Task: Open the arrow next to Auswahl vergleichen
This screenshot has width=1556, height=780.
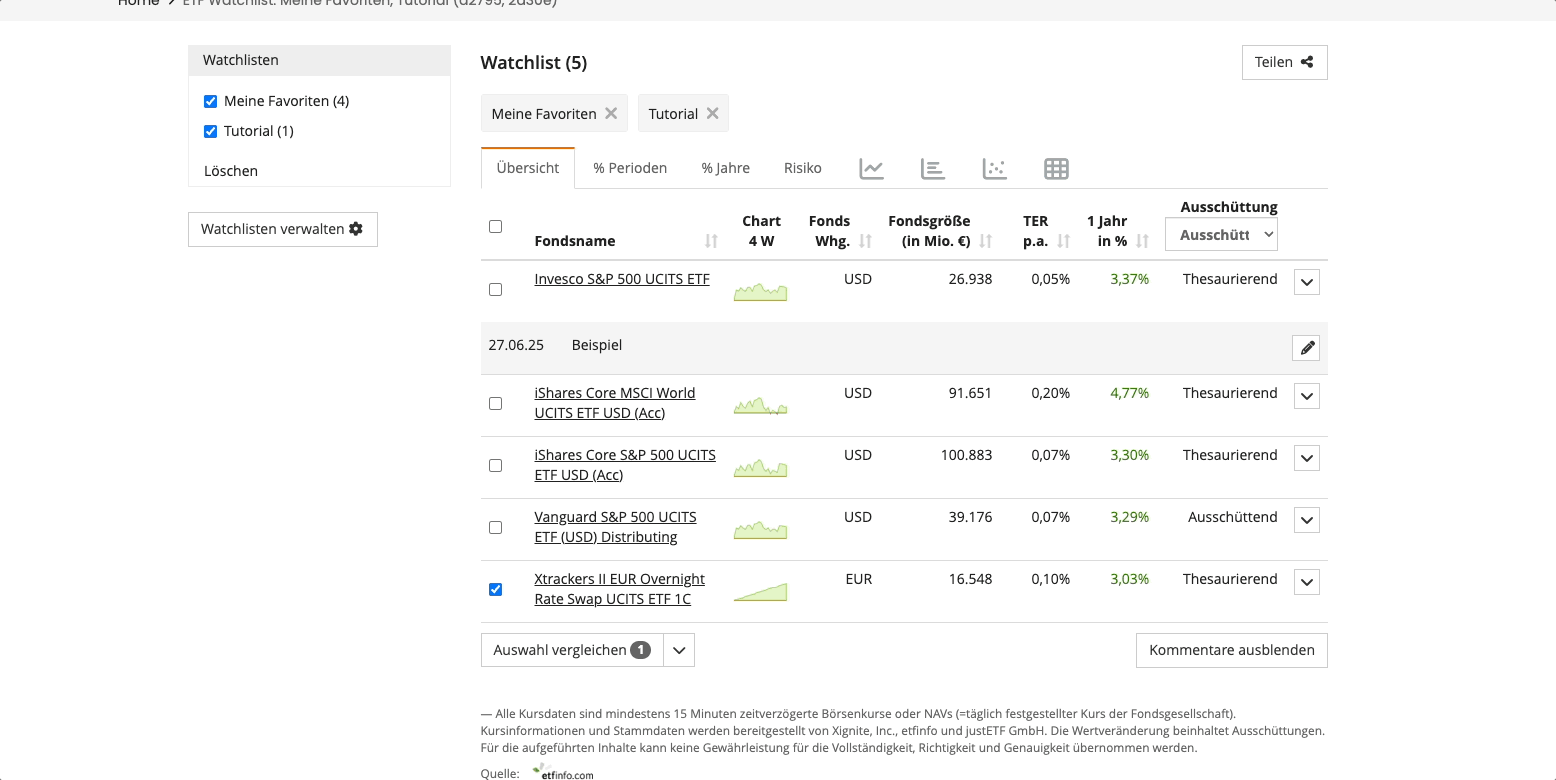Action: click(x=679, y=650)
